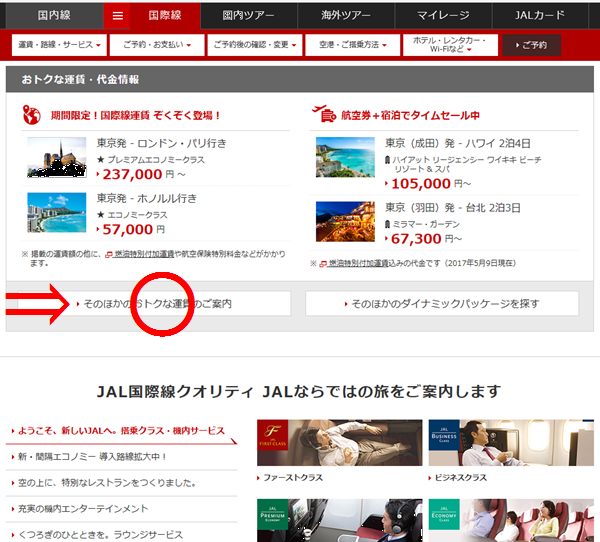Select 新・間隔エコノミー 導入路線拡大中 item
600x542 pixels.
coord(121,457)
